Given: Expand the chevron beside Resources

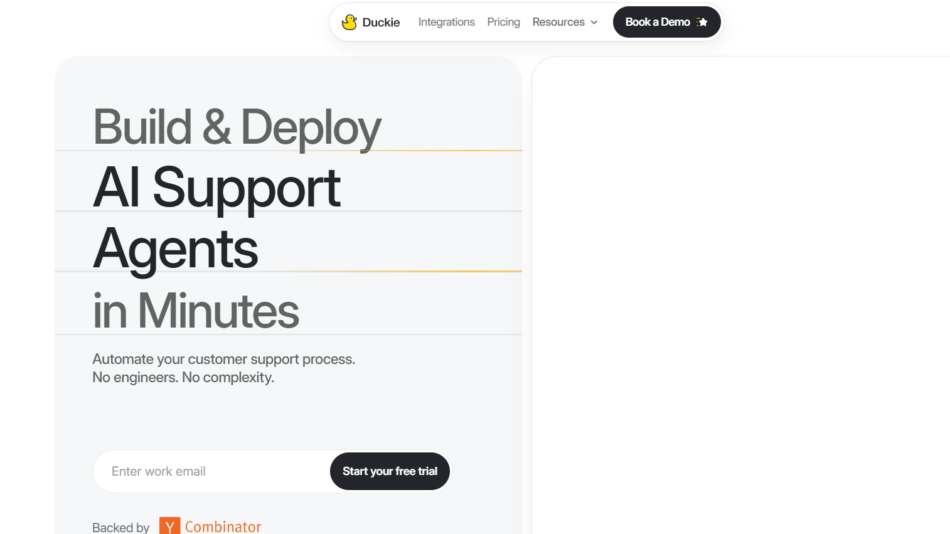Looking at the screenshot, I should pyautogui.click(x=594, y=22).
